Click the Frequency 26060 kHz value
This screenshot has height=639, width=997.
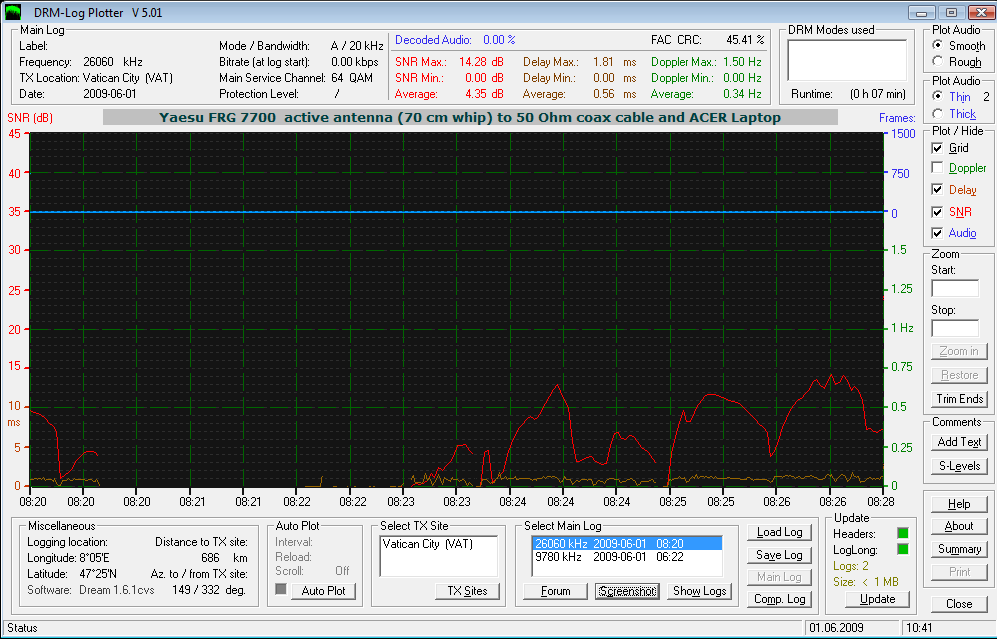pos(113,62)
